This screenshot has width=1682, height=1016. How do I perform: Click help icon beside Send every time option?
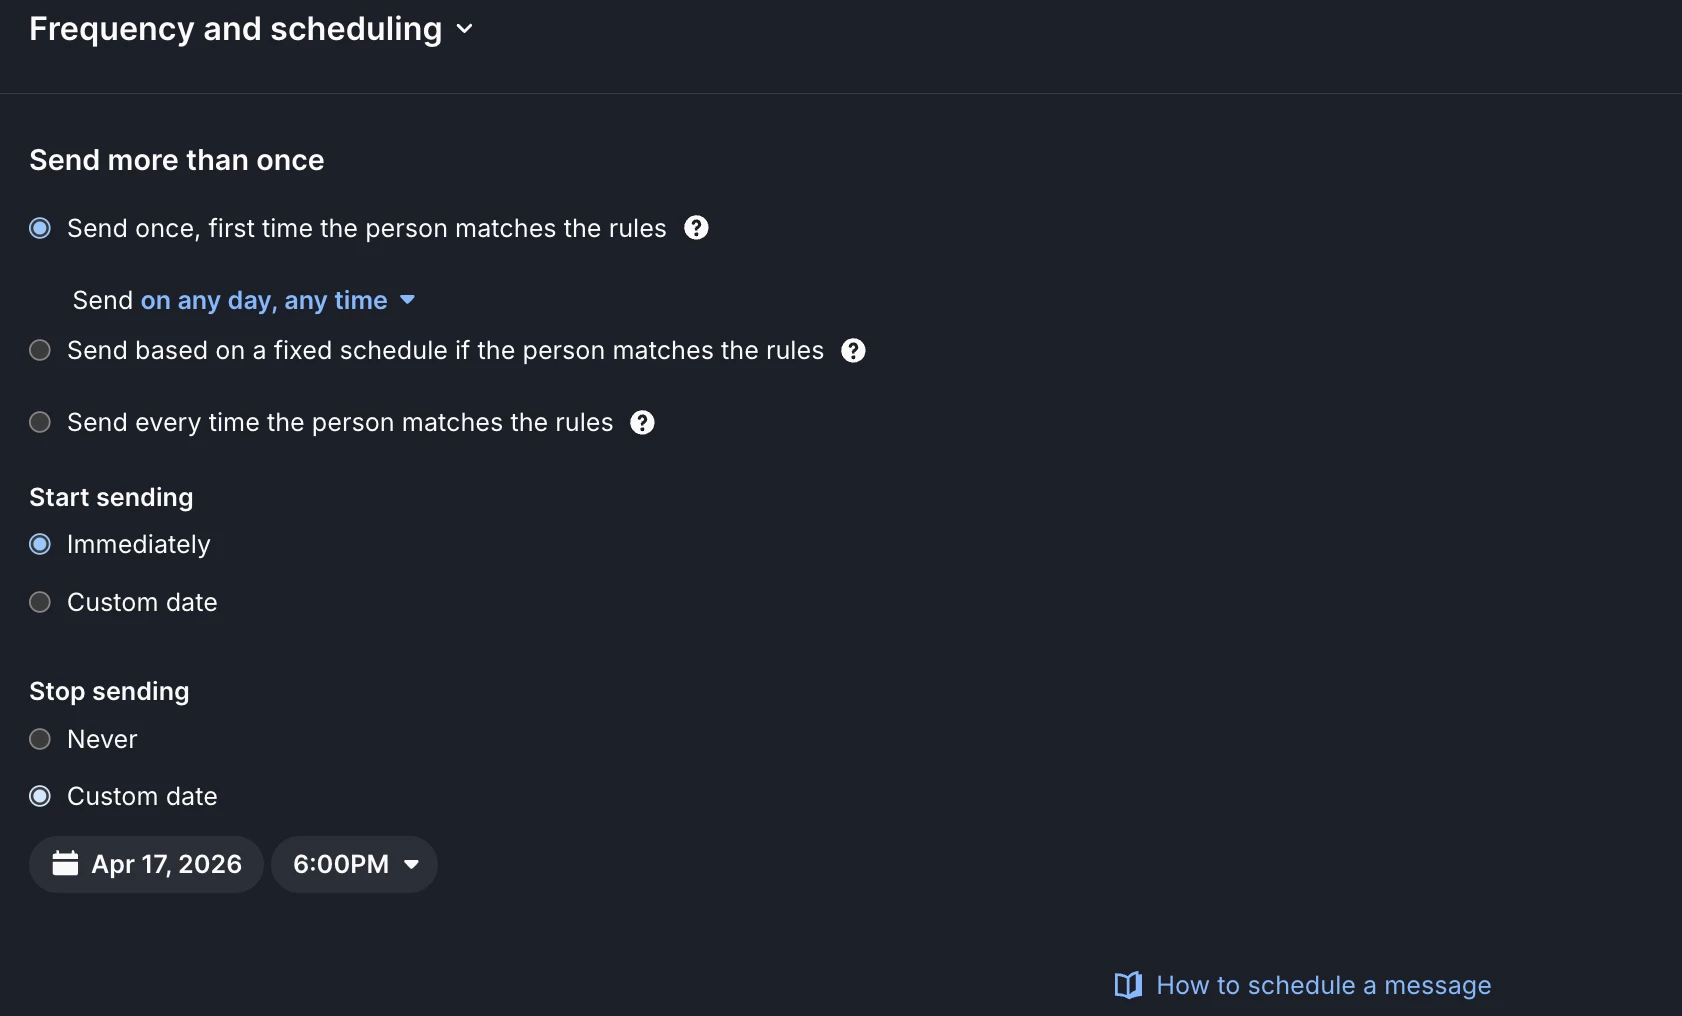tap(642, 423)
